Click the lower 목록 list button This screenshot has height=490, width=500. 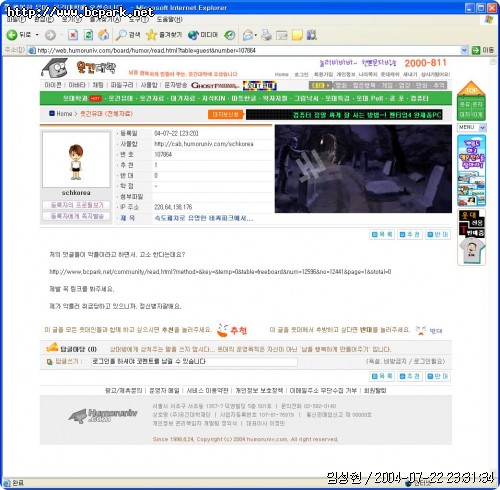[x=382, y=376]
